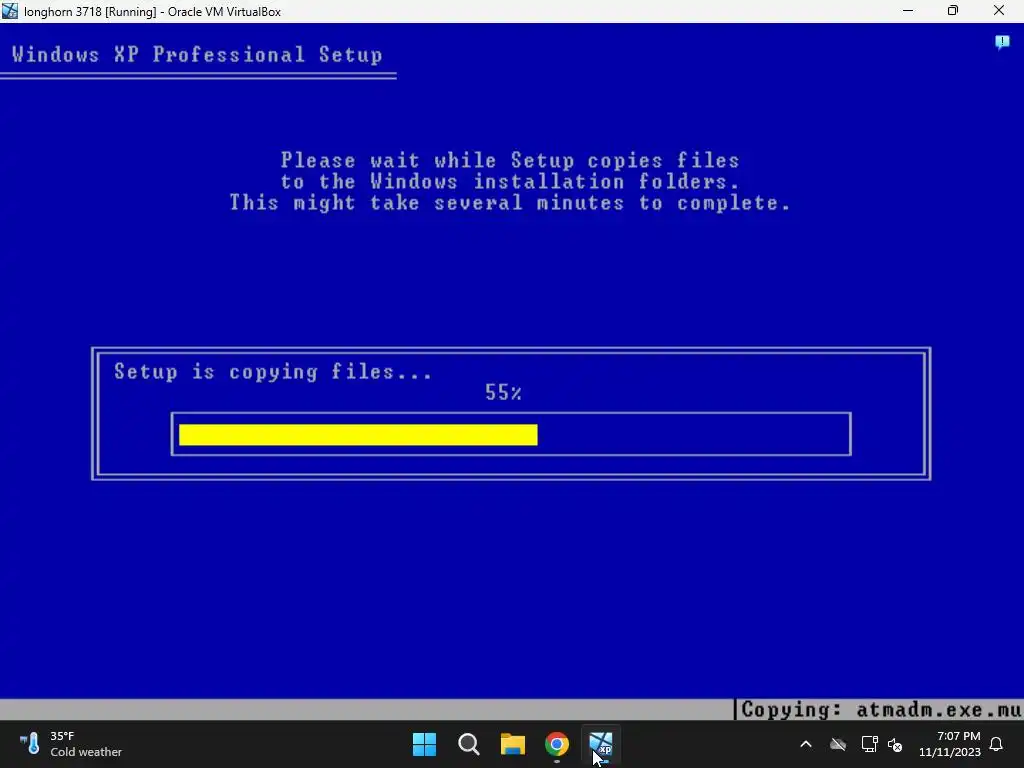Close the longhorn 3718 VirtualBox window
The width and height of the screenshot is (1024, 768).
999,11
